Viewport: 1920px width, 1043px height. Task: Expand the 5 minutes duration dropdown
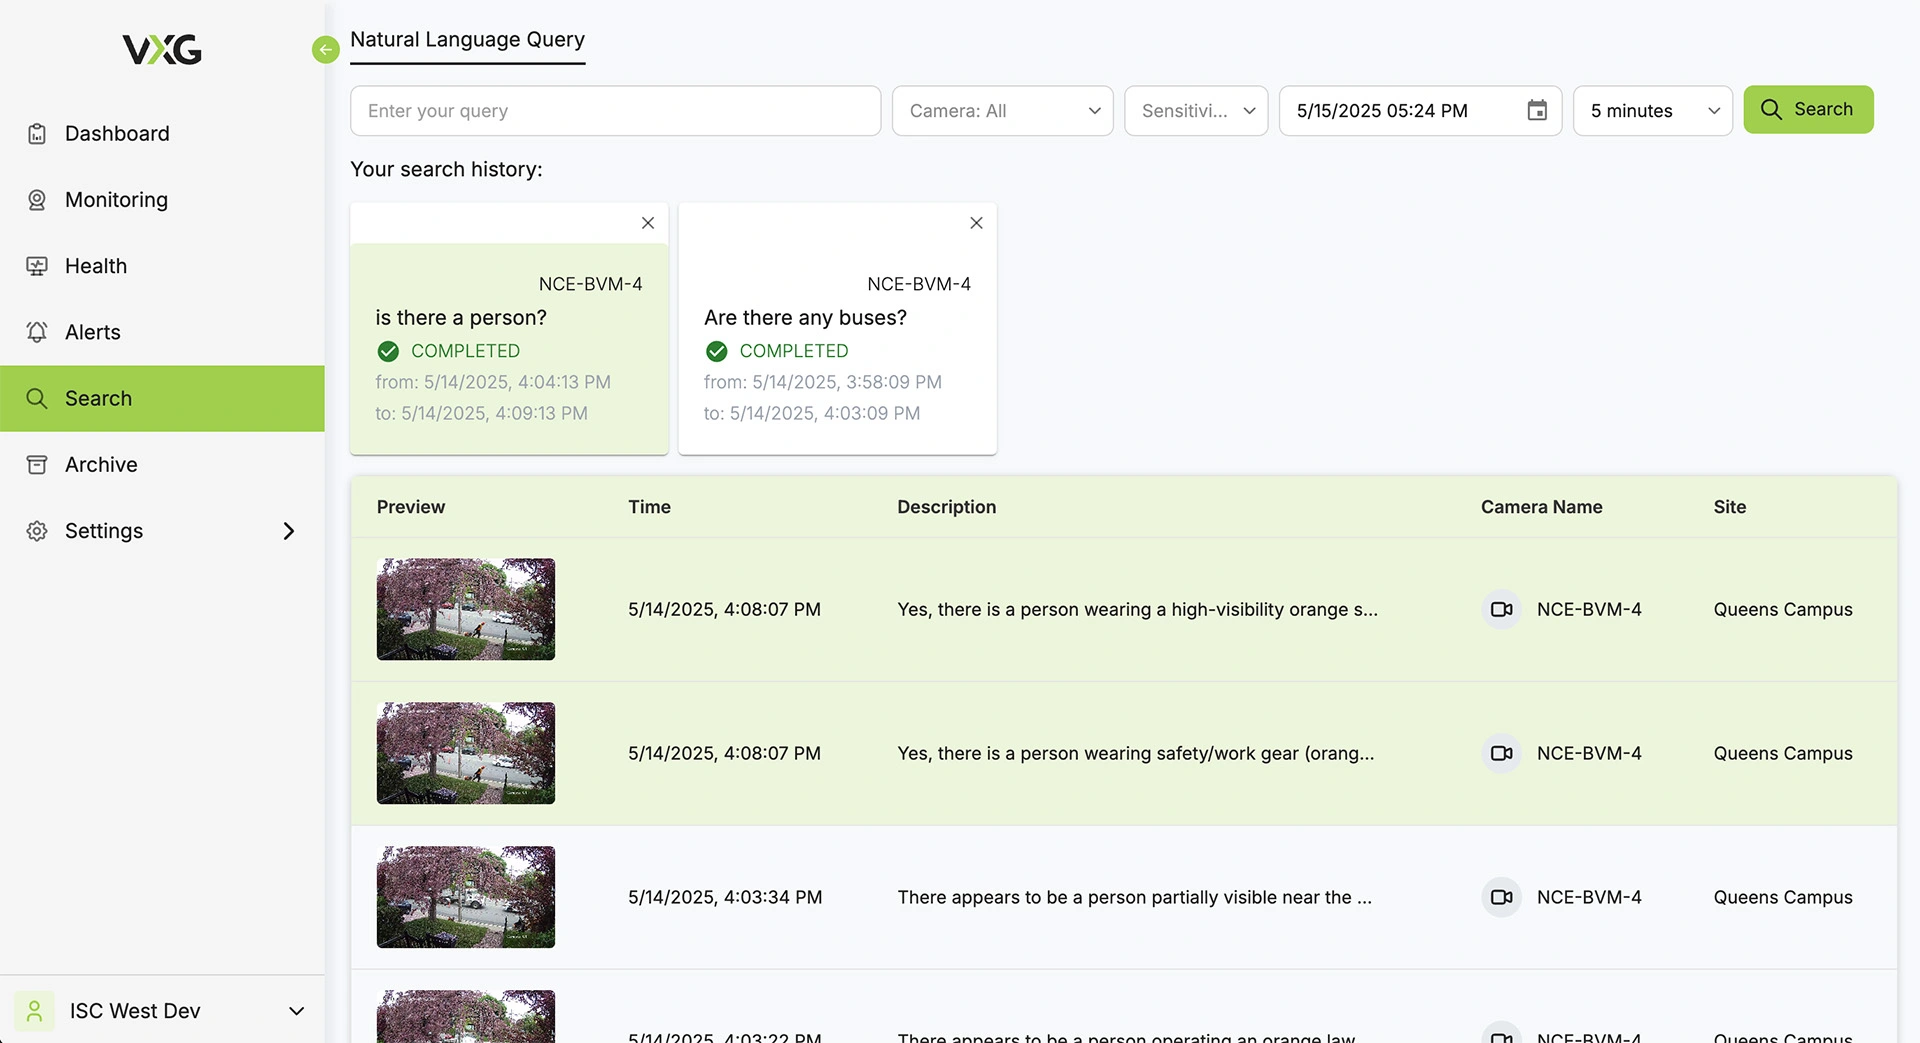(x=1652, y=111)
